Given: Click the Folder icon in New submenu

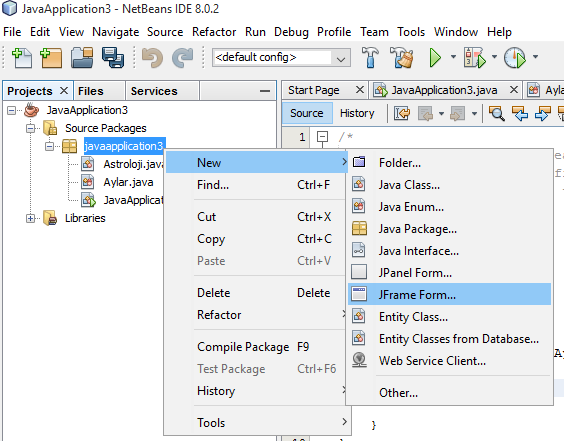Looking at the screenshot, I should tap(359, 162).
